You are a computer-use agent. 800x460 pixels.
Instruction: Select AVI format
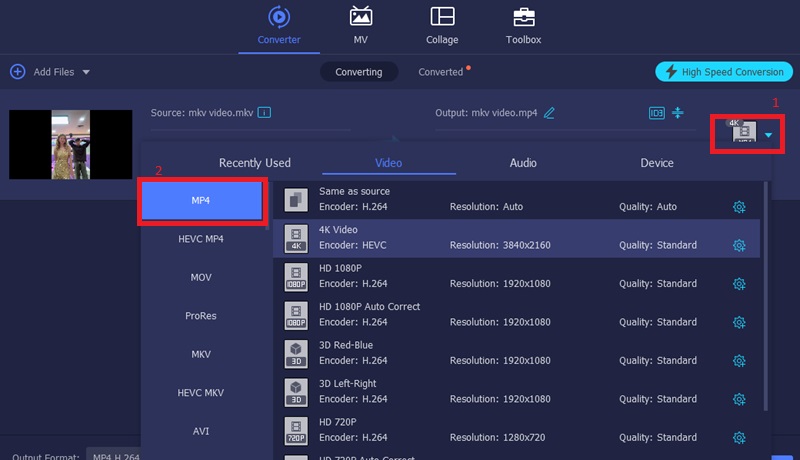click(x=201, y=431)
